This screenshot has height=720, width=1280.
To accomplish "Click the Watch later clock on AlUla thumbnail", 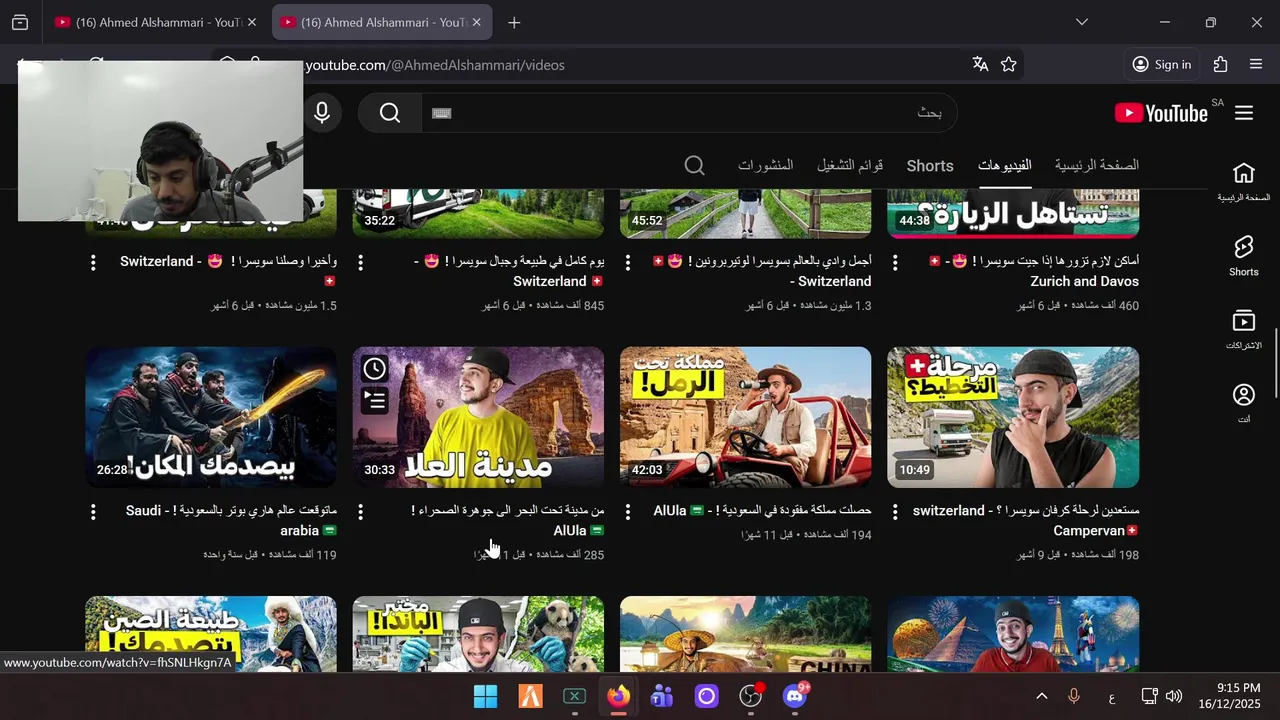I will click(x=374, y=369).
